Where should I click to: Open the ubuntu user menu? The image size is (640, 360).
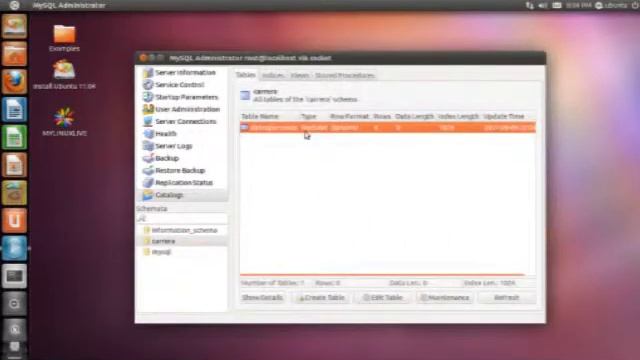[611, 5]
